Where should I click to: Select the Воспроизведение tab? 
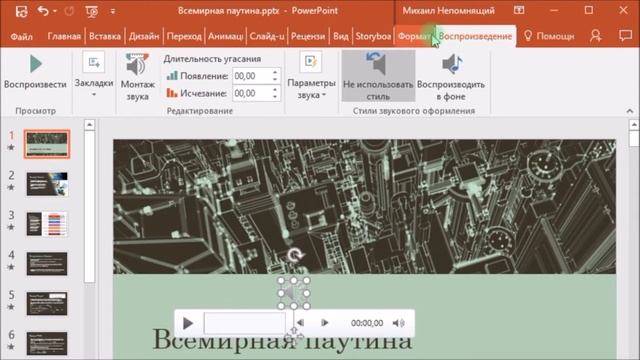coord(475,36)
